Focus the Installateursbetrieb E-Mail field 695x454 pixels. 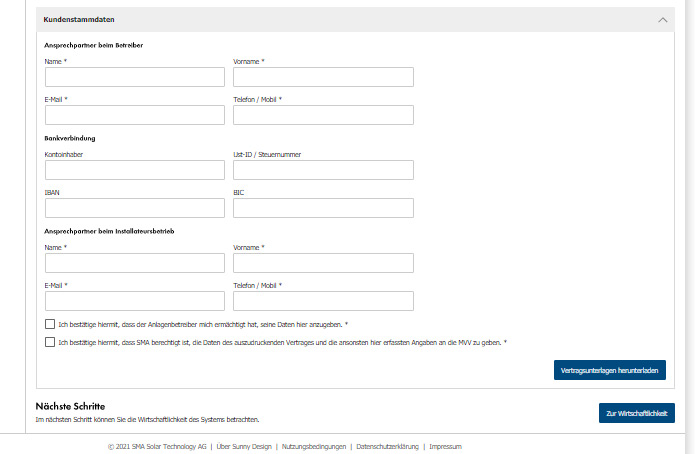[x=135, y=301]
